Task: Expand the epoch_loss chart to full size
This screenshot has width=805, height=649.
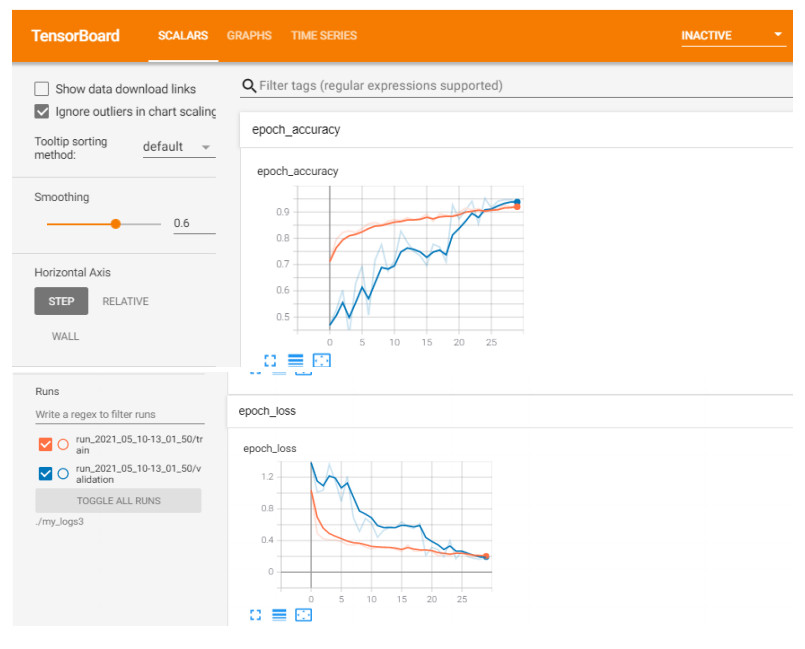Action: point(255,614)
